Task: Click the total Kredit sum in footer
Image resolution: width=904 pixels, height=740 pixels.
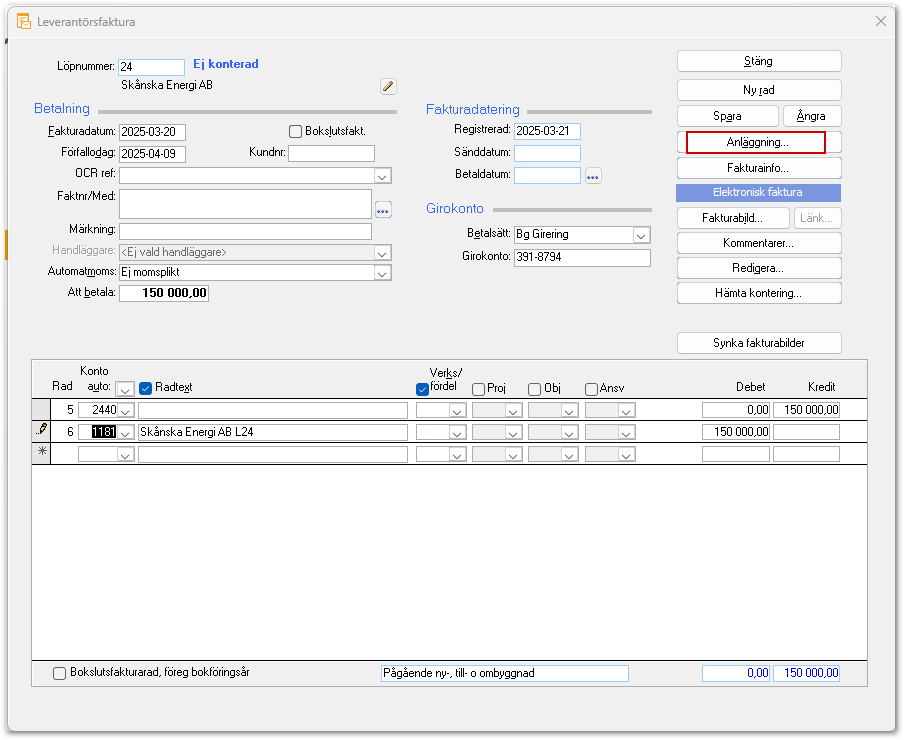Action: coord(806,673)
